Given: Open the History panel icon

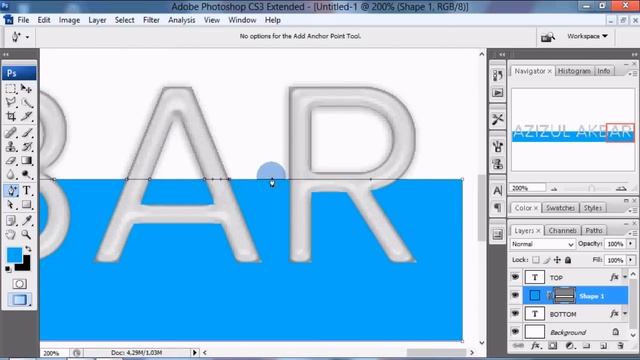Looking at the screenshot, I should [x=498, y=76].
